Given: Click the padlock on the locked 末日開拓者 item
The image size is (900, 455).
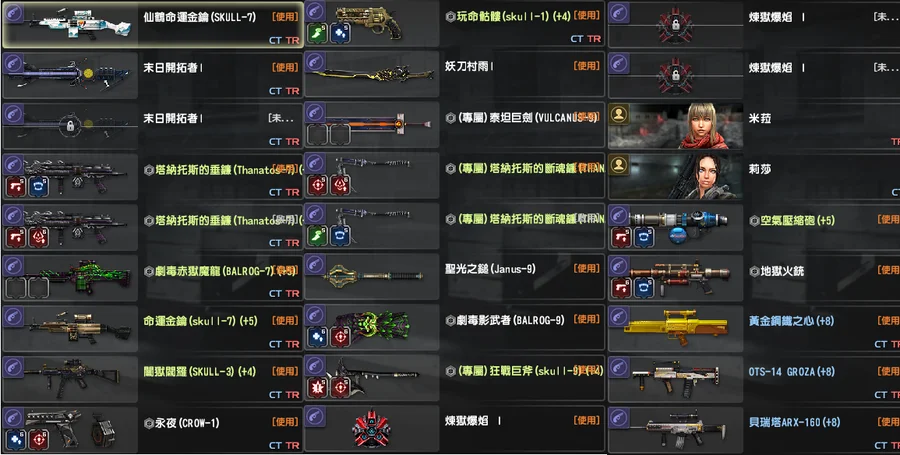Looking at the screenshot, I should [69, 125].
